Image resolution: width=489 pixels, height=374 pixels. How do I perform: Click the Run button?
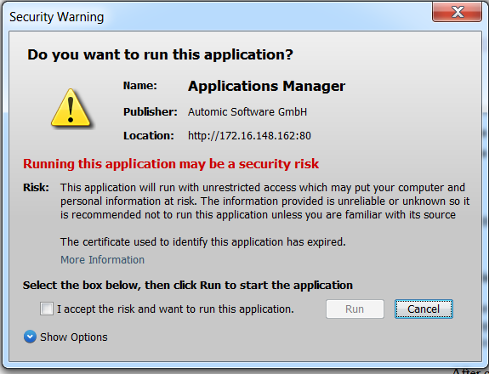(355, 309)
